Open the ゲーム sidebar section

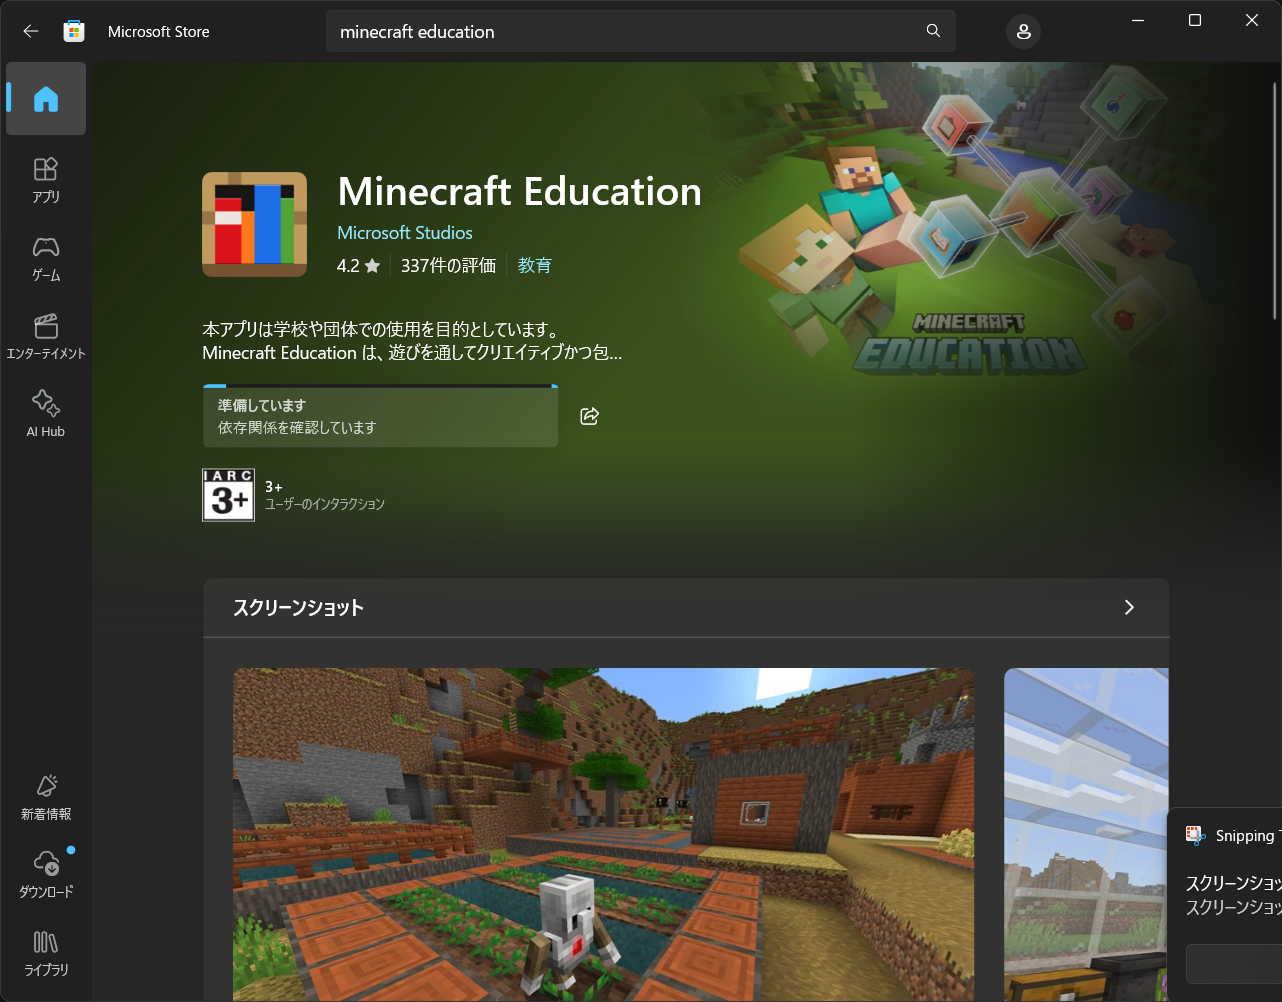tap(46, 258)
